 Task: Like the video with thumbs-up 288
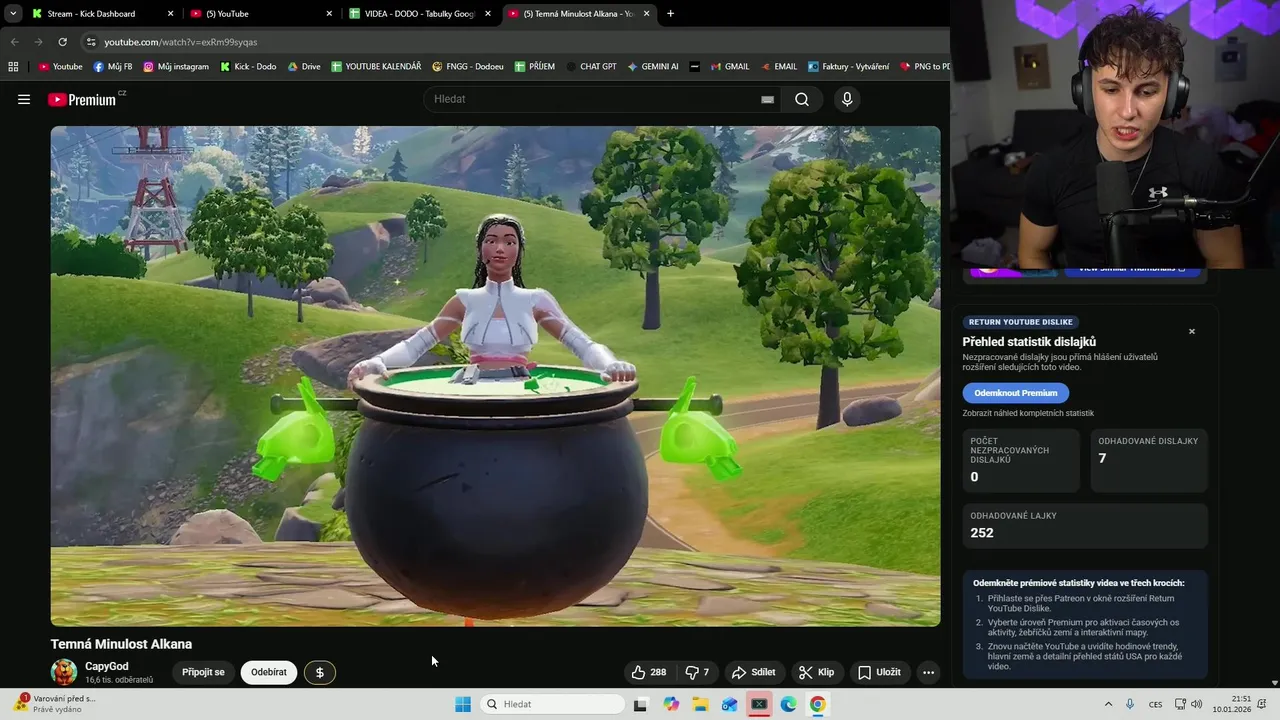(x=649, y=672)
